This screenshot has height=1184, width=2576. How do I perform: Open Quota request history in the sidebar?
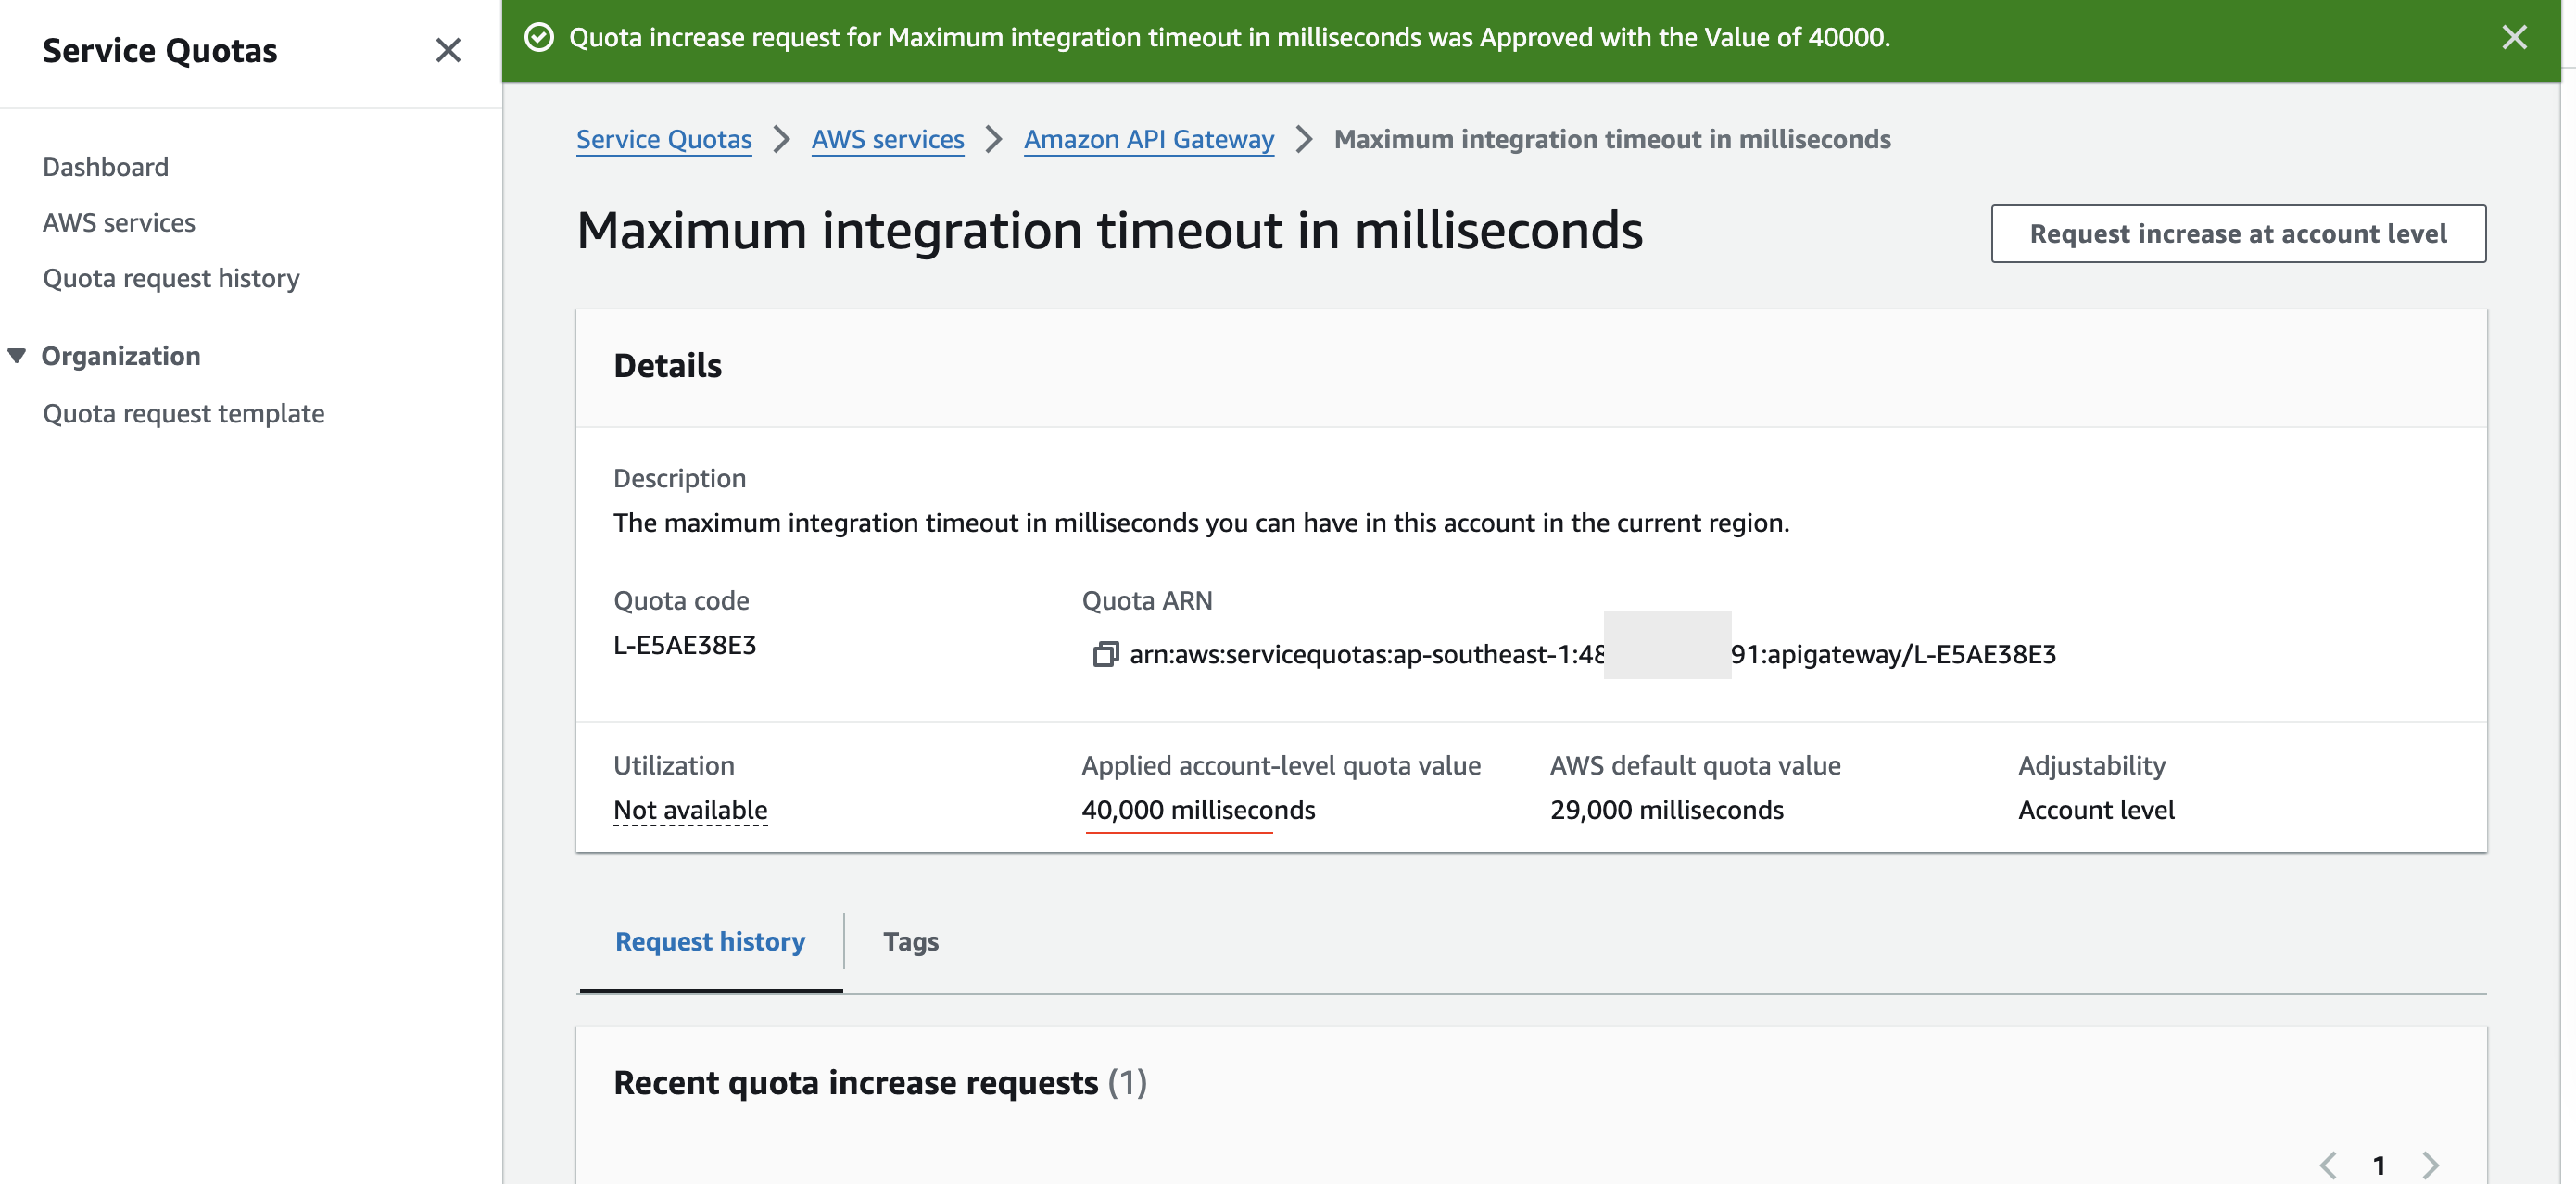click(x=171, y=278)
